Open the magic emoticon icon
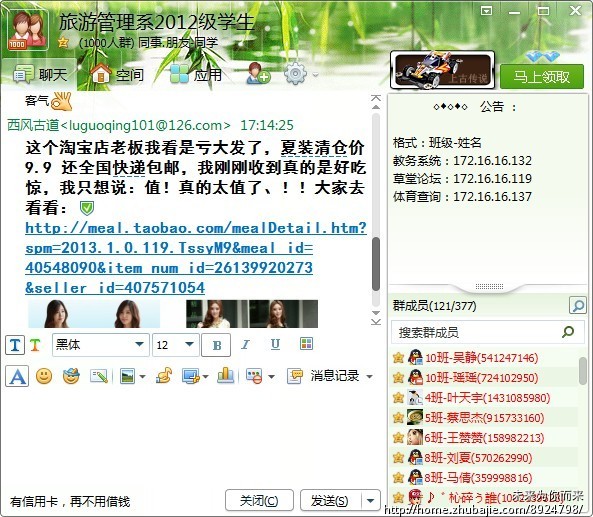 [x=71, y=376]
